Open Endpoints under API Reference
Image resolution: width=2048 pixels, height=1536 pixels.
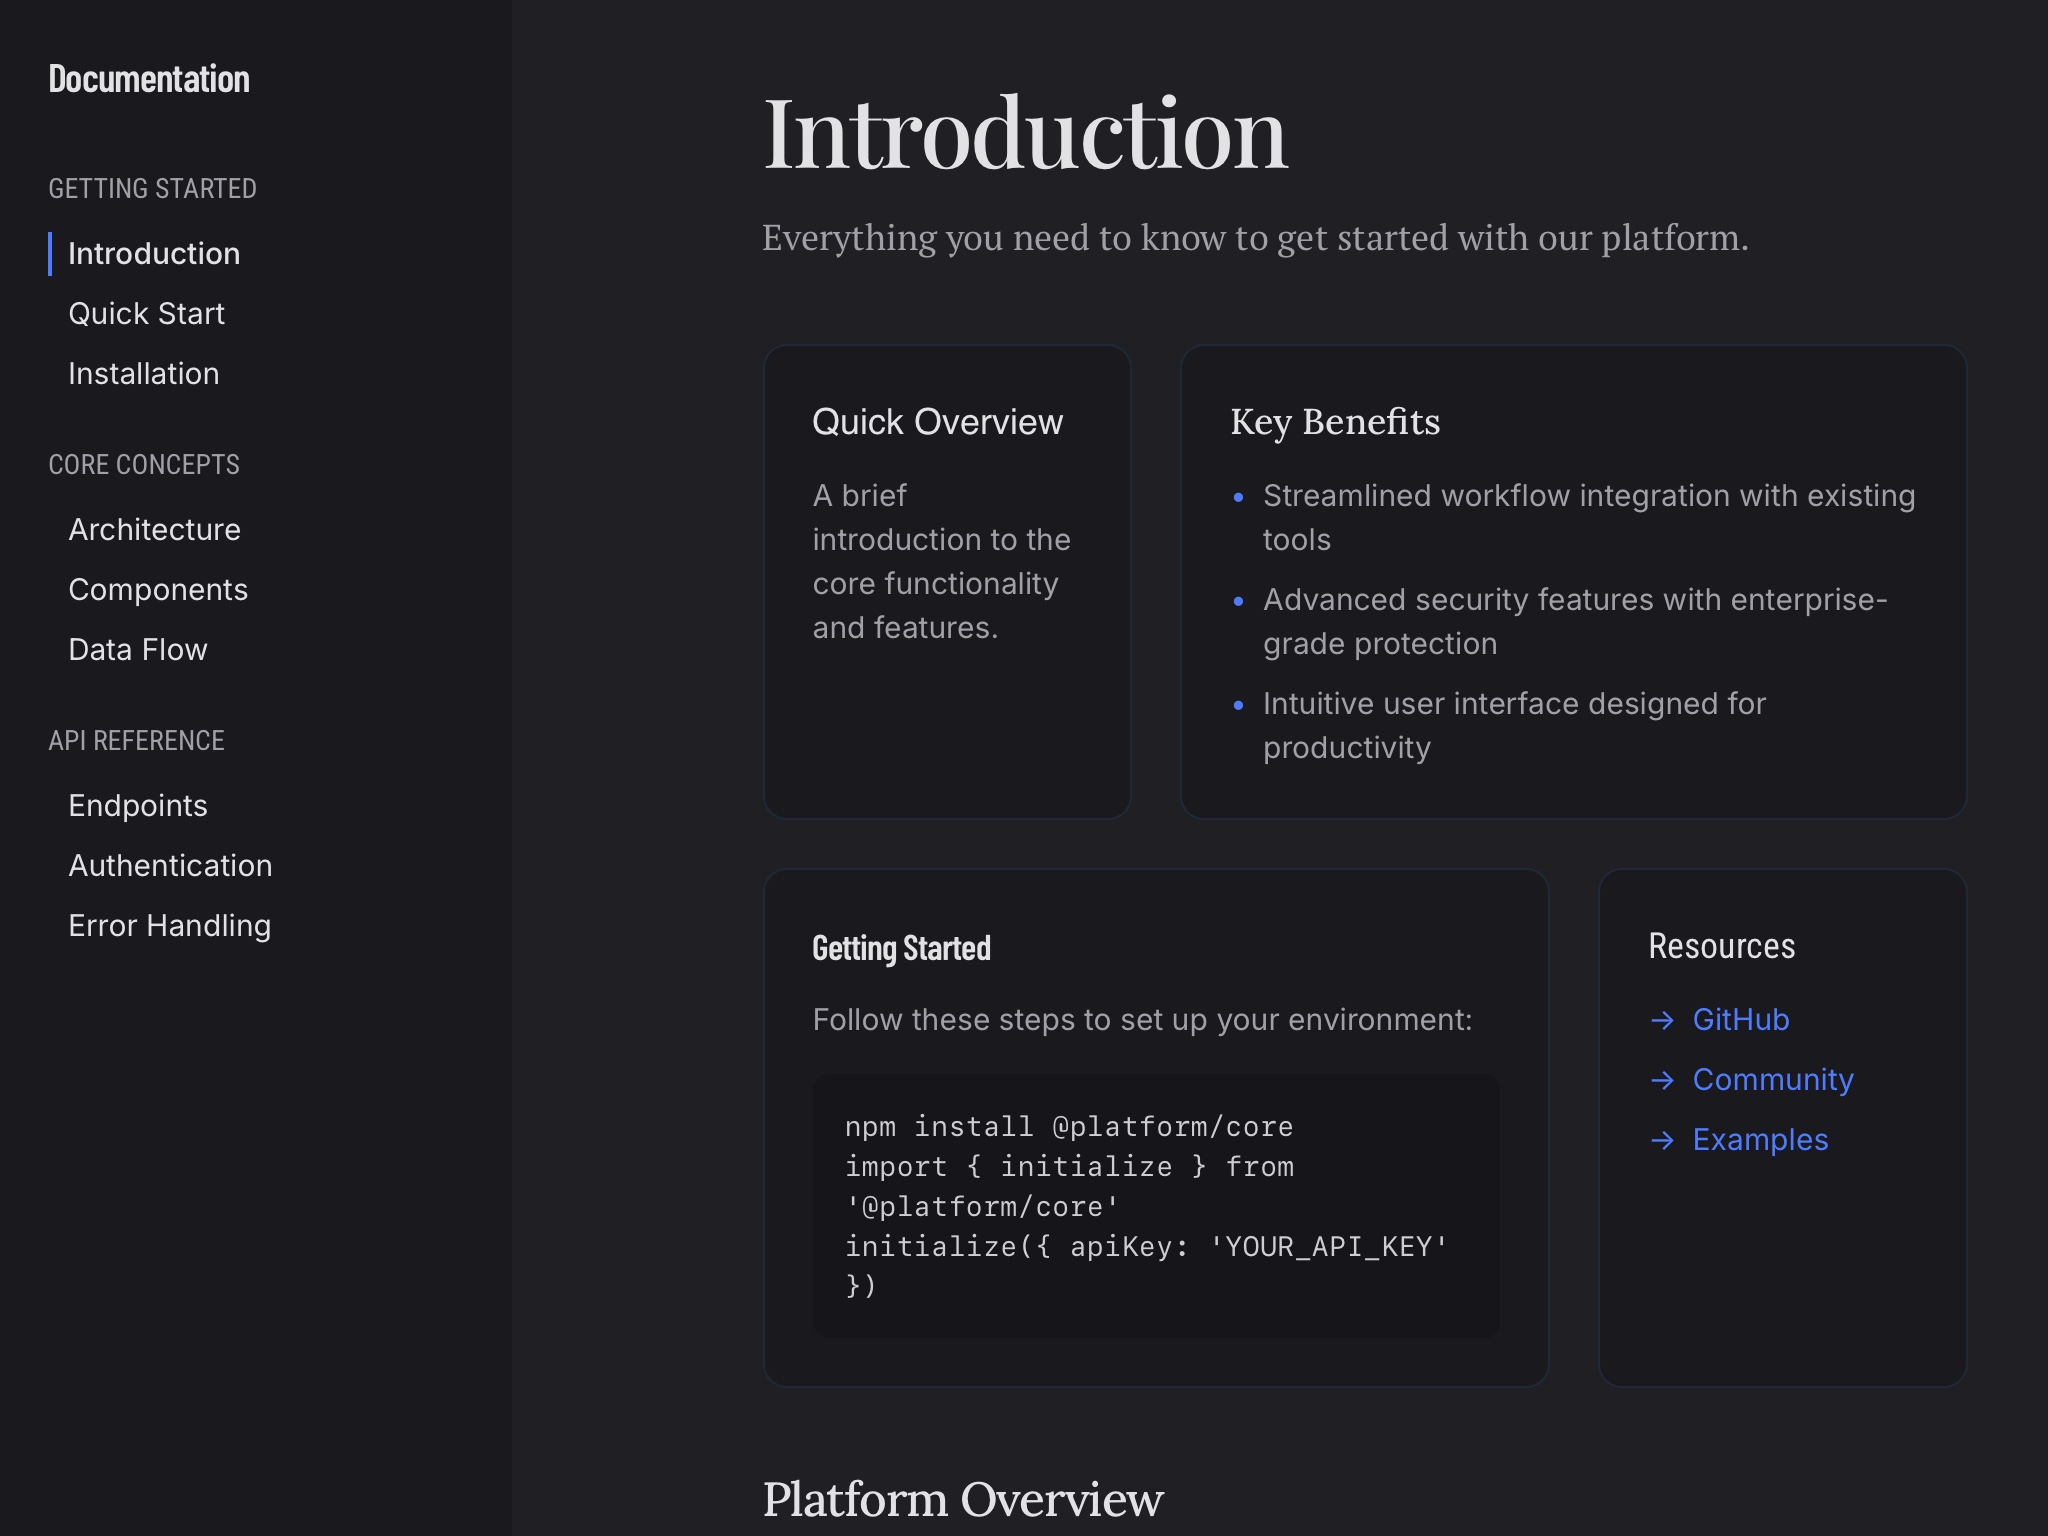tap(137, 805)
